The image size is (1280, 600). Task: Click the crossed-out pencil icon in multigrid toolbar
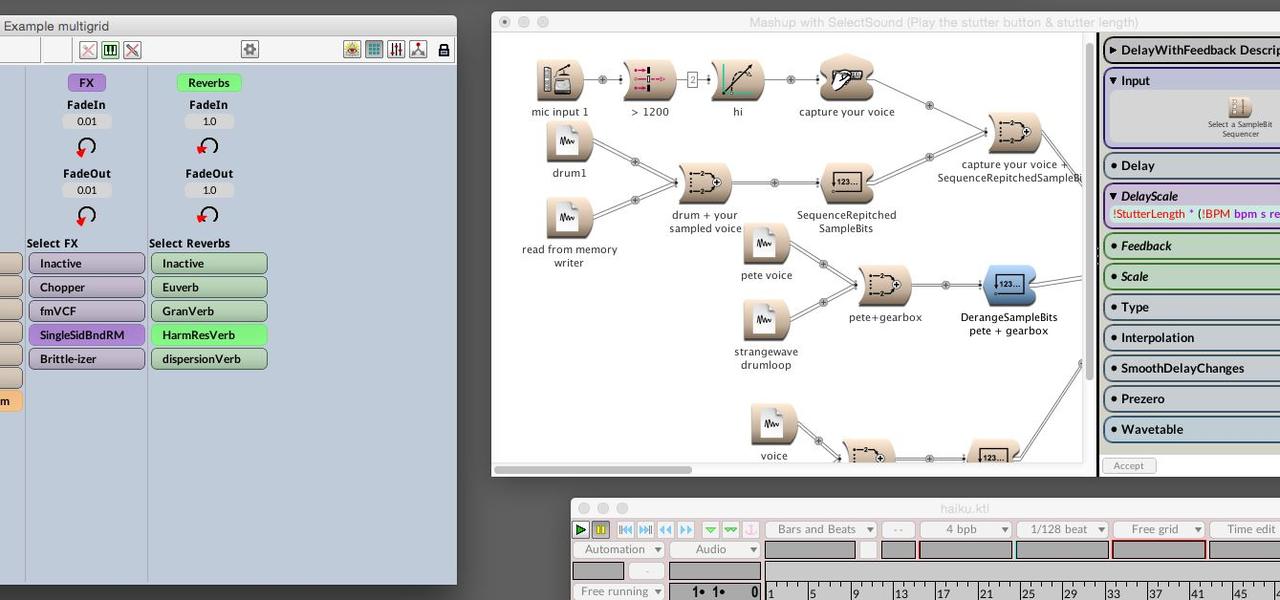pos(132,50)
